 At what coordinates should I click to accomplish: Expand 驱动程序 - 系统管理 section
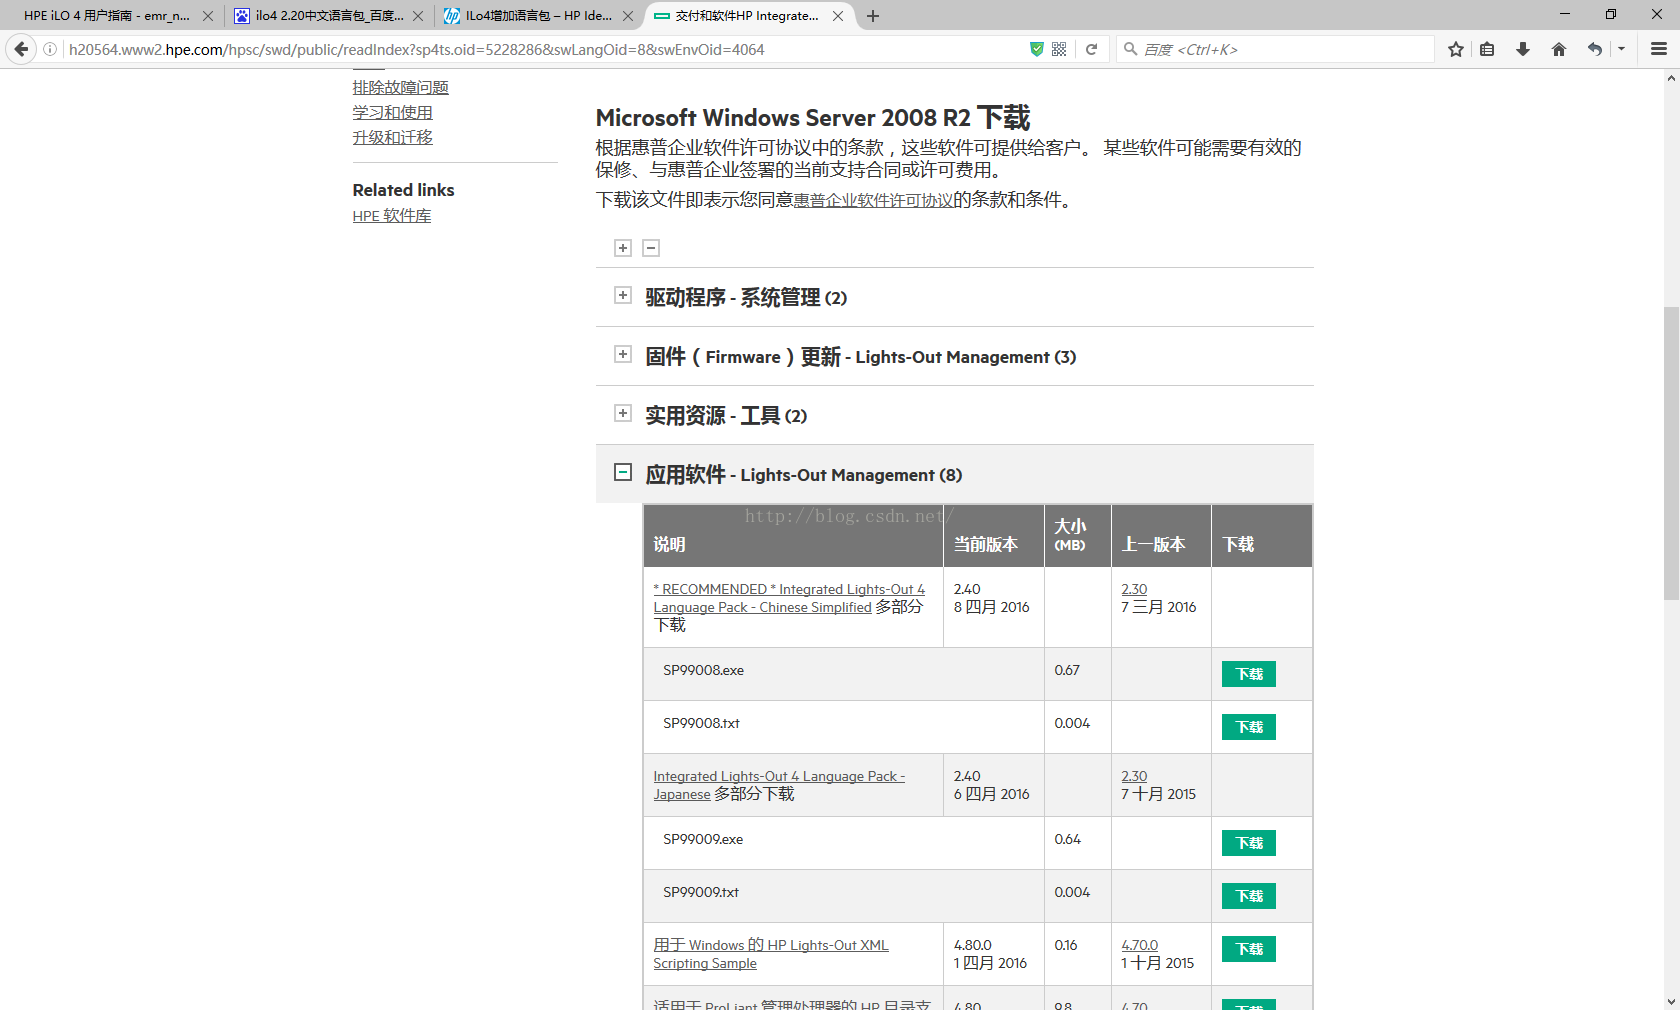623,295
